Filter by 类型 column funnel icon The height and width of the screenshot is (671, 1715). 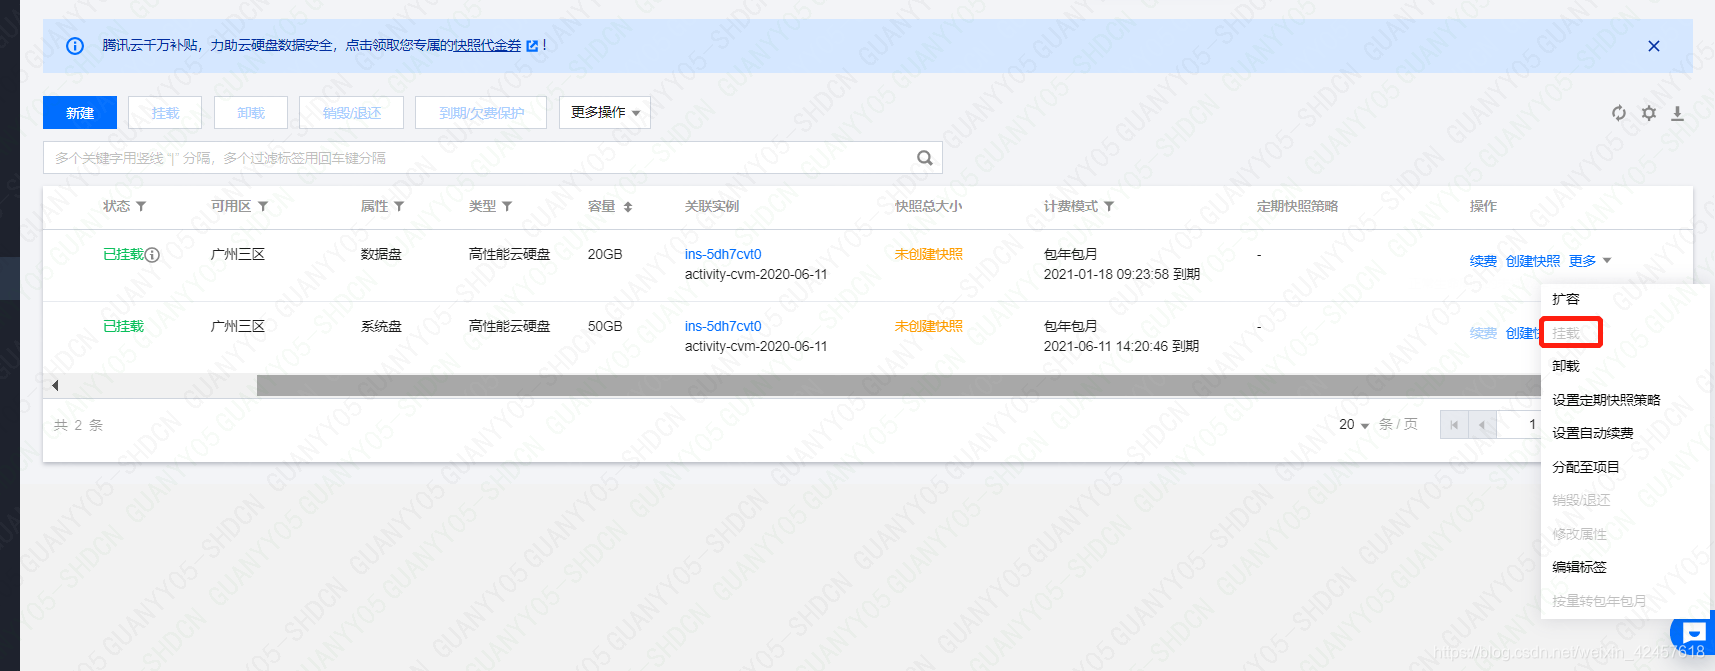pos(507,206)
